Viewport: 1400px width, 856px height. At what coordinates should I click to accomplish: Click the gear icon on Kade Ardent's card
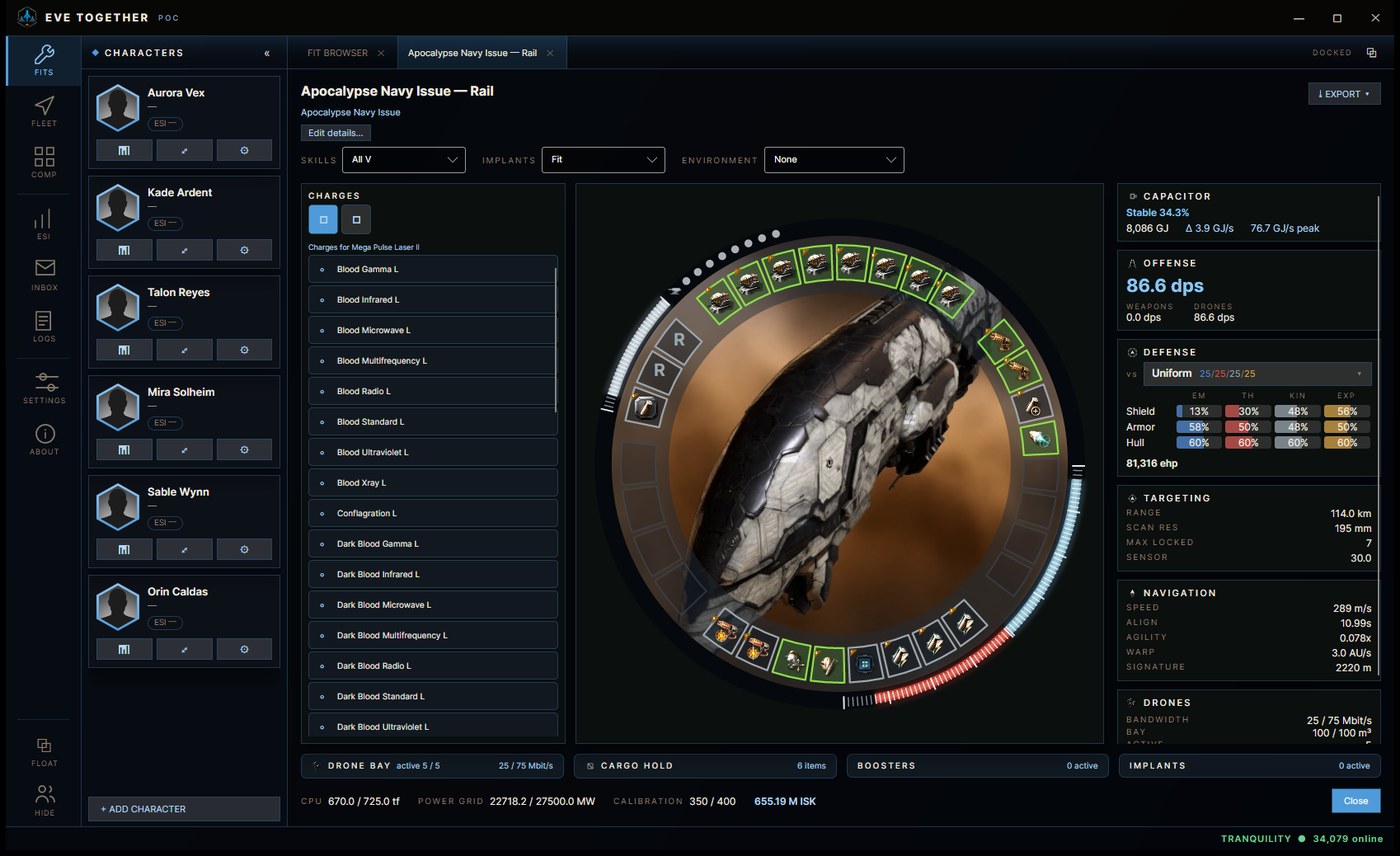pos(244,250)
